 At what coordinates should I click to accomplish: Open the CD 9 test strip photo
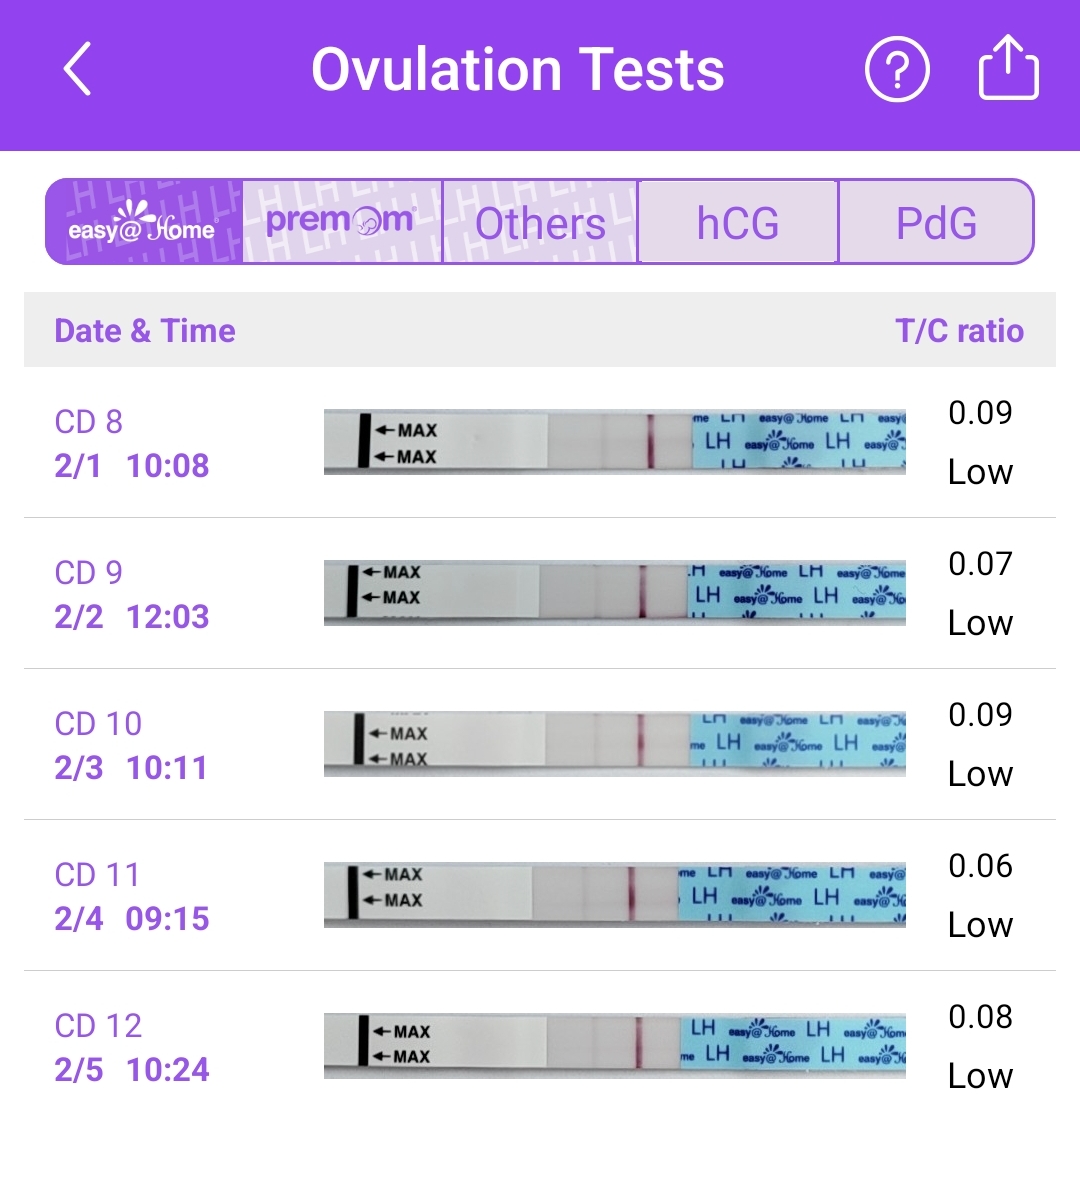(x=614, y=592)
